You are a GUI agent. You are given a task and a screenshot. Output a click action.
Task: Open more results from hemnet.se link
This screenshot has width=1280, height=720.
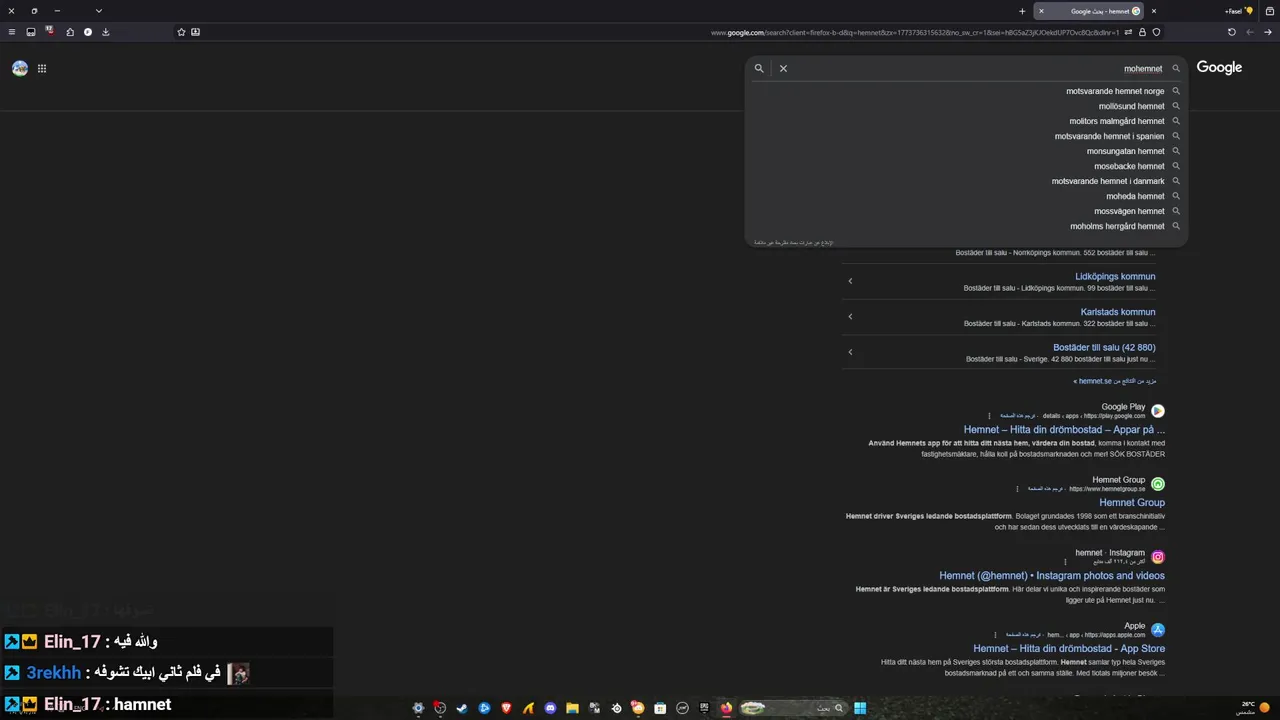pos(1115,381)
